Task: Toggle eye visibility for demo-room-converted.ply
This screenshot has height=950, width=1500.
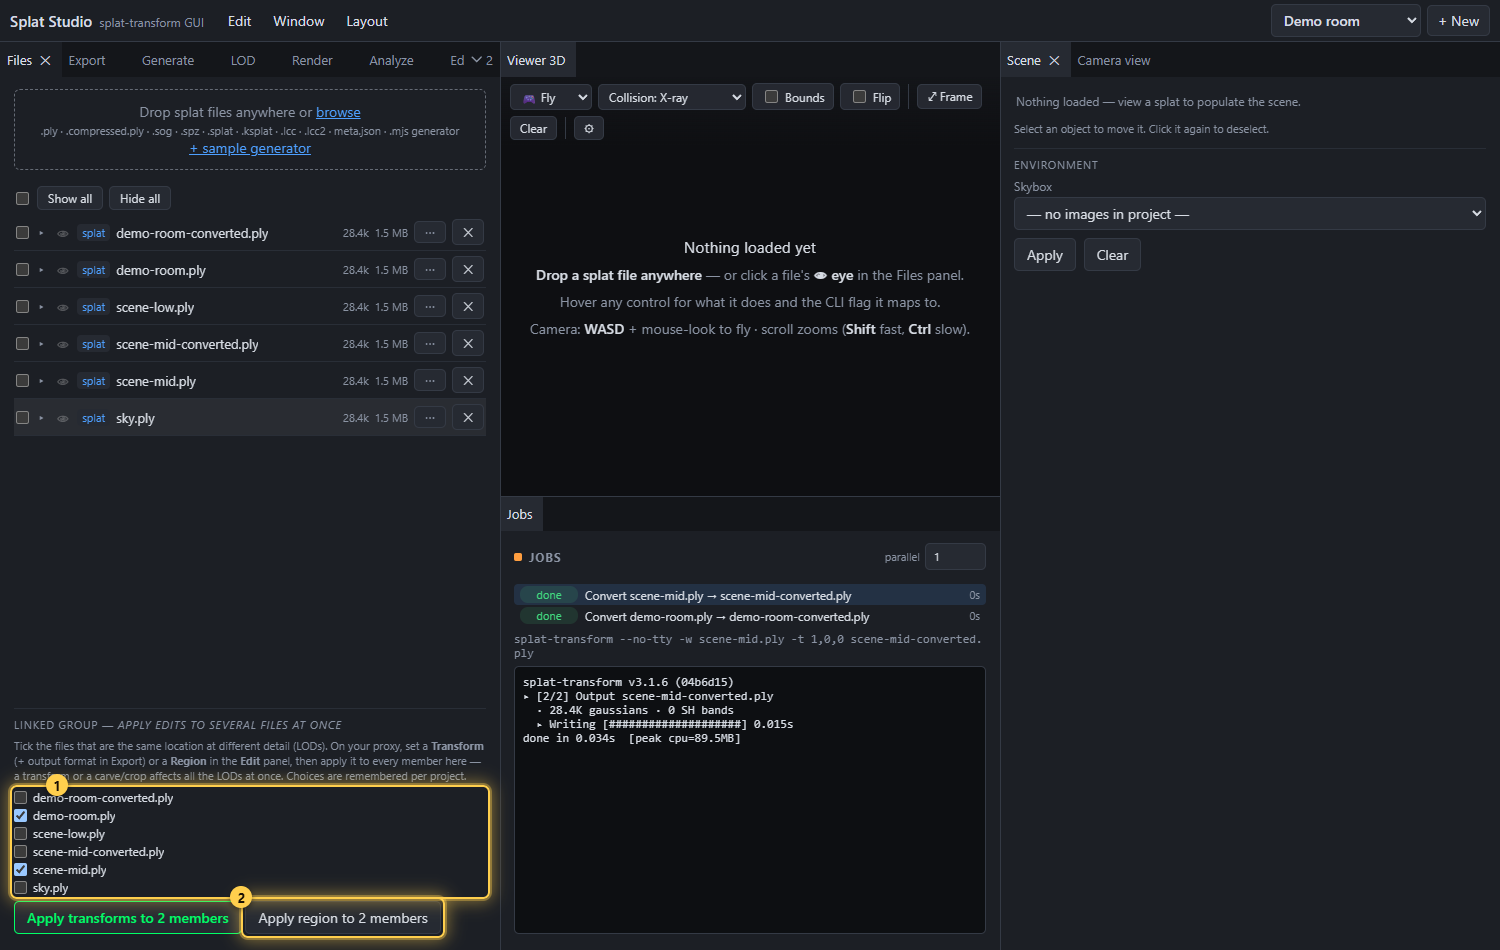Action: point(63,234)
